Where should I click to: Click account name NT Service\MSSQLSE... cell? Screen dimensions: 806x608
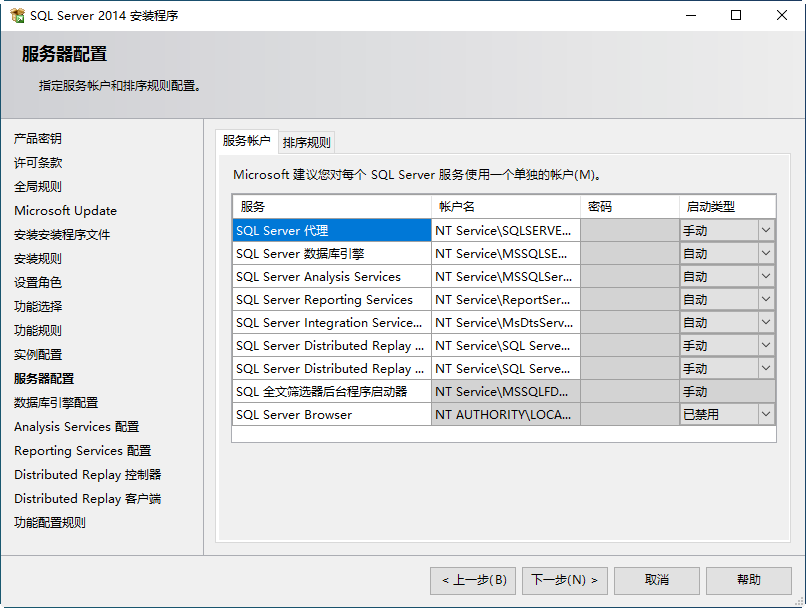(x=506, y=253)
